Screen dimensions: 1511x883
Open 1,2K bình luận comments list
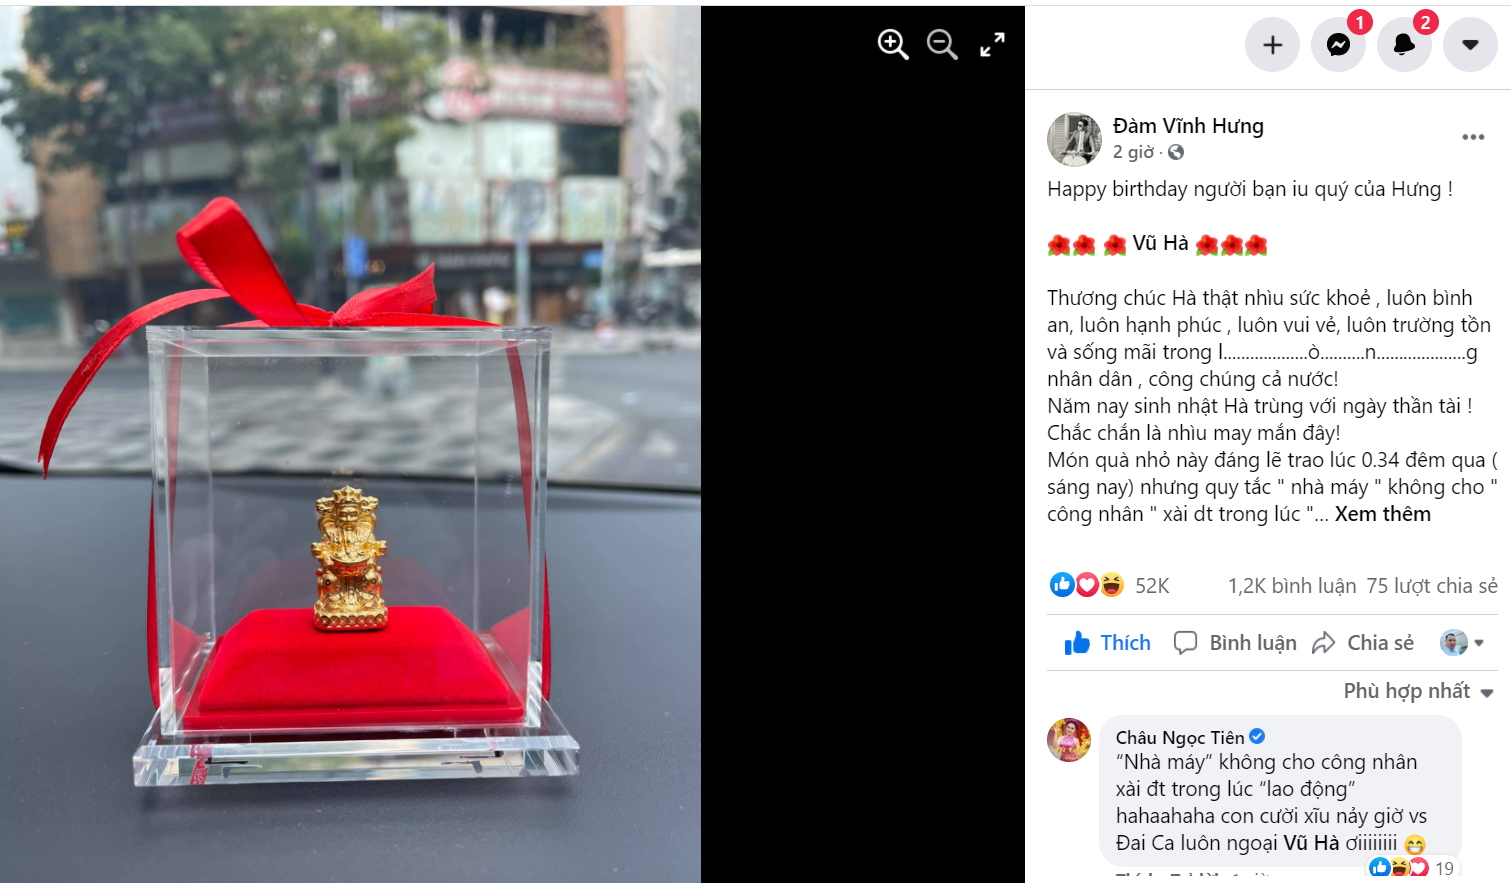(x=1292, y=586)
